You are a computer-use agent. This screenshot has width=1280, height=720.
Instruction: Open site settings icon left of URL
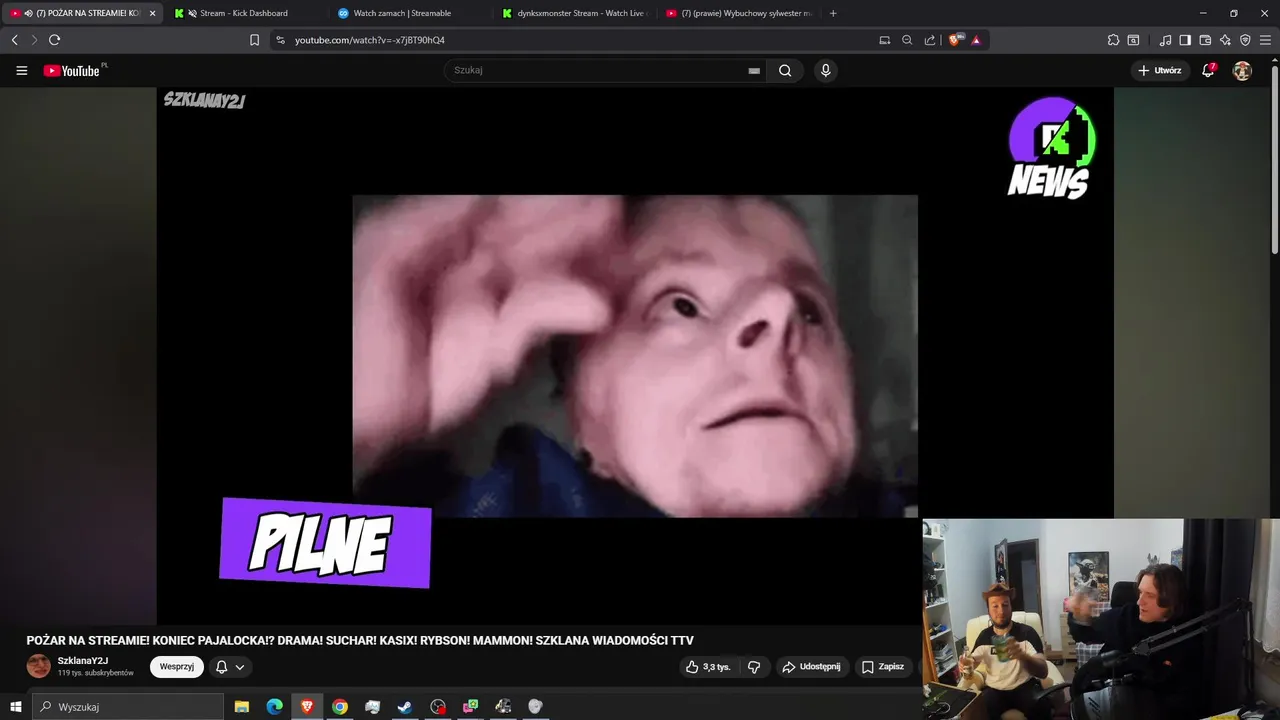point(280,40)
